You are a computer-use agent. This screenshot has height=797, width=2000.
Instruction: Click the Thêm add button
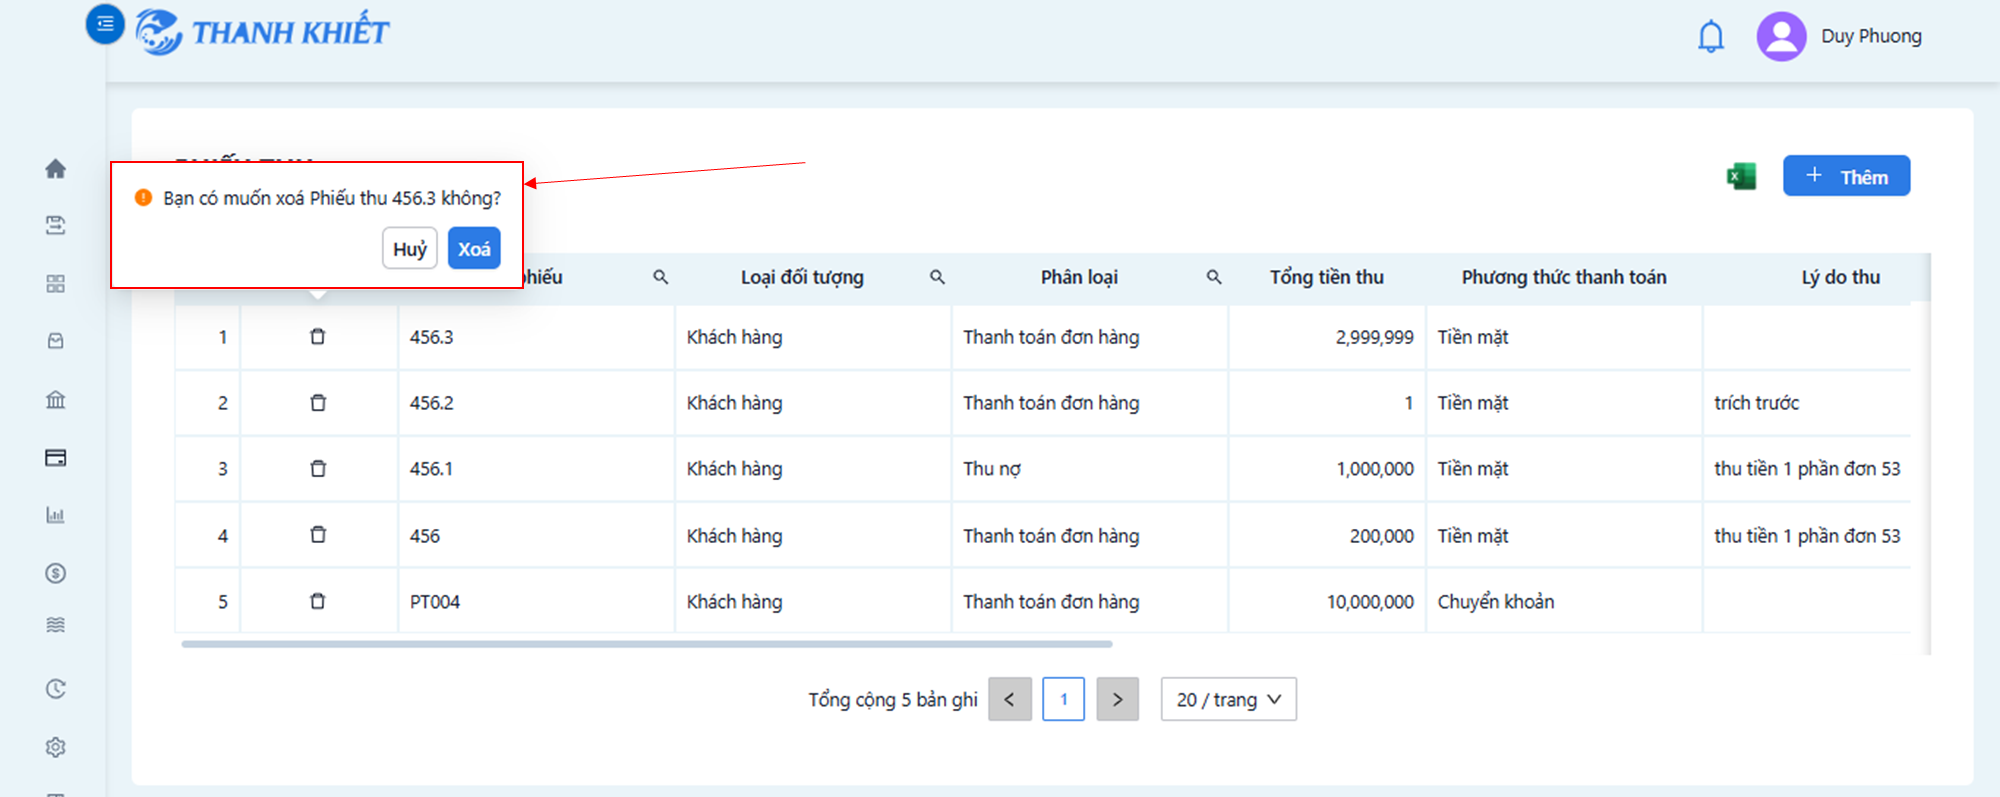[1846, 176]
